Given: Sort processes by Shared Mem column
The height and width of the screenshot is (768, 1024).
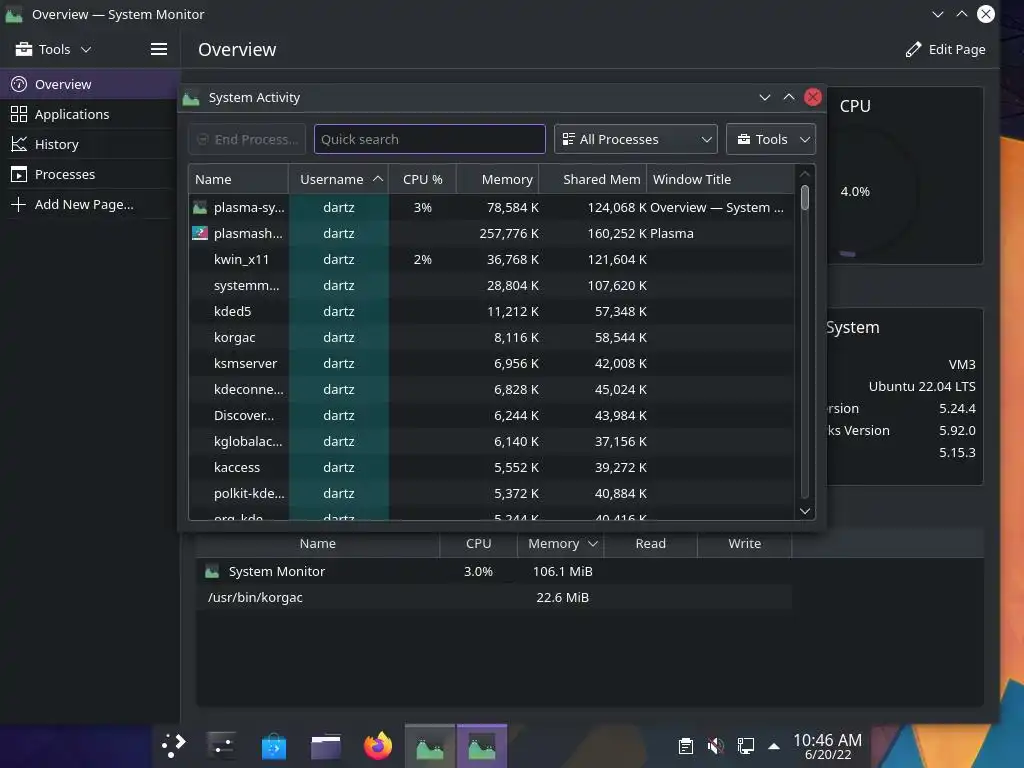Looking at the screenshot, I should point(592,179).
